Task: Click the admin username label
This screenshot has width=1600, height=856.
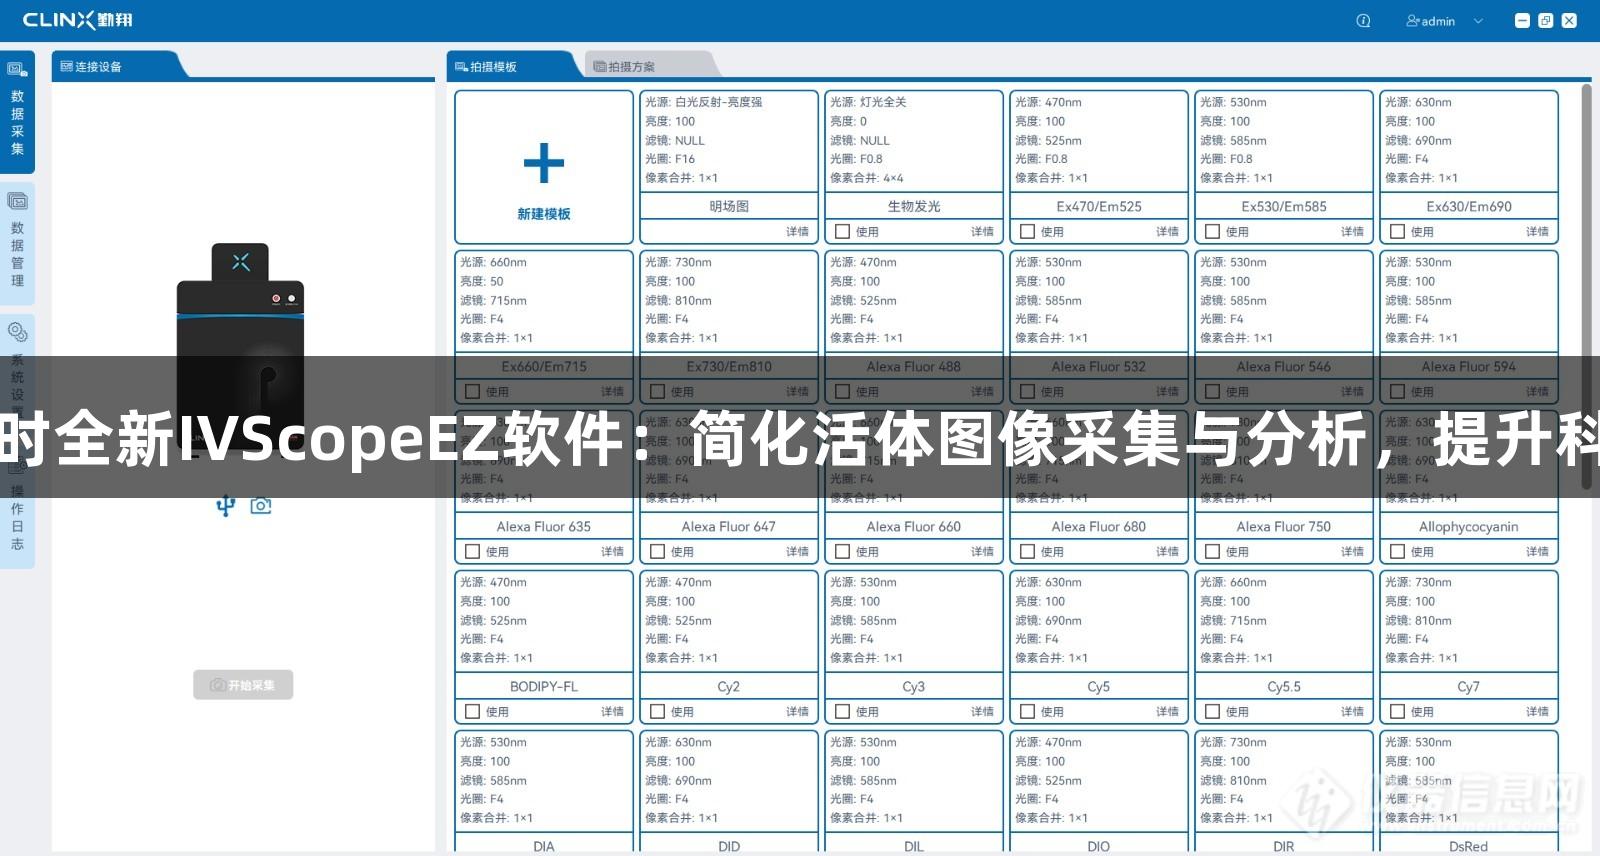Action: click(1438, 21)
